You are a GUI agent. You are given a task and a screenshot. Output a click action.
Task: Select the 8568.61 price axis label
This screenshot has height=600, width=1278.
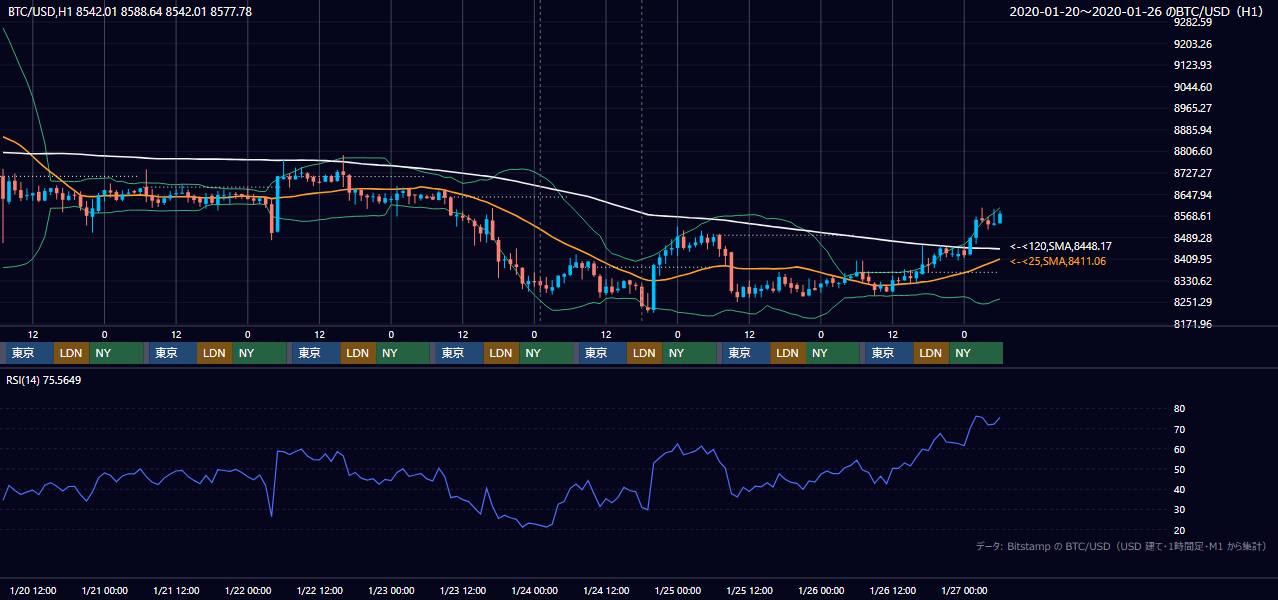(1193, 216)
